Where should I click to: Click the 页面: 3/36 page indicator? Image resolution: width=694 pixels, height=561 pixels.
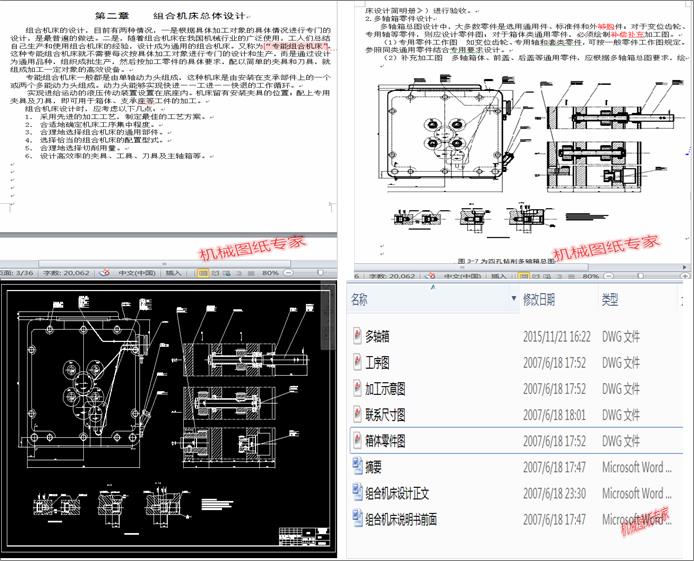[x=17, y=273]
